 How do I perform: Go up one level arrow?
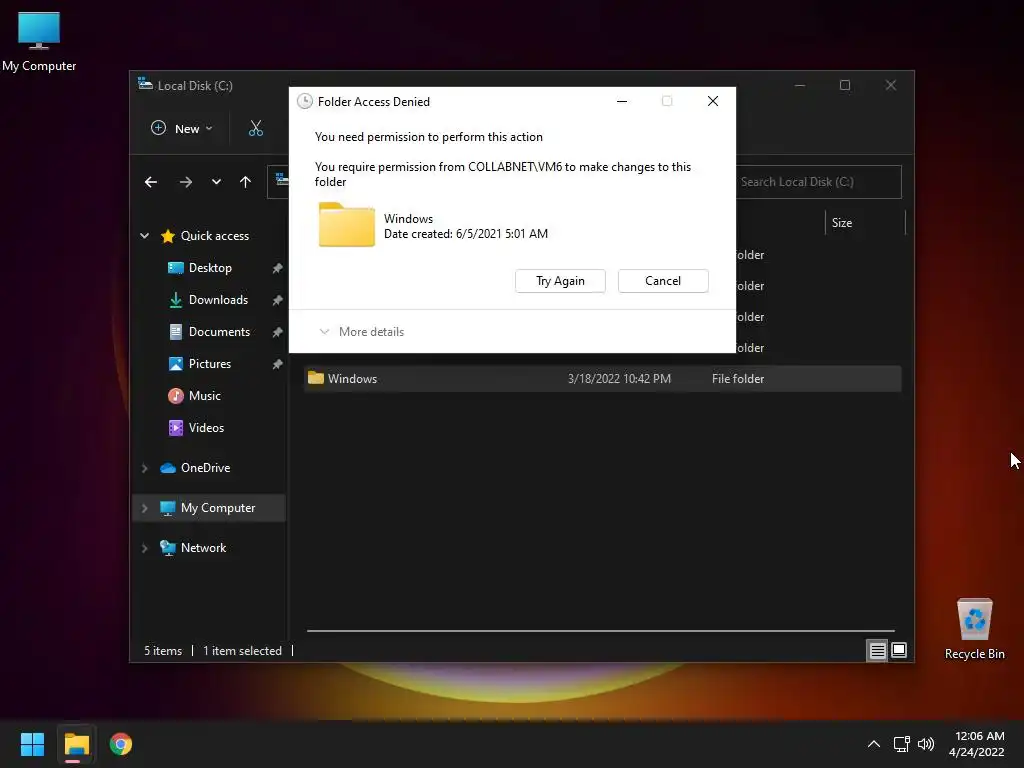246,182
